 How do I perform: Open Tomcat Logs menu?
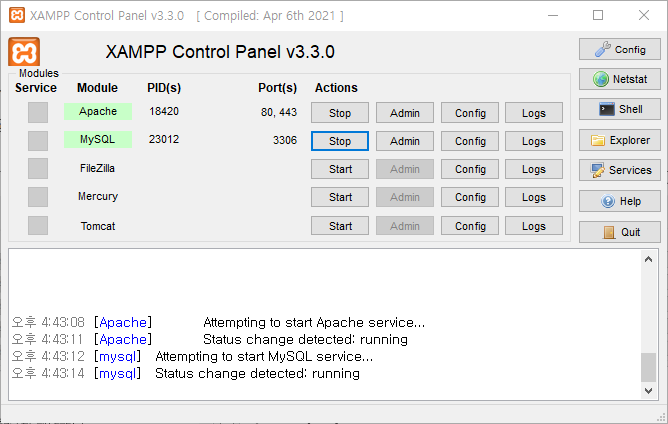[534, 226]
